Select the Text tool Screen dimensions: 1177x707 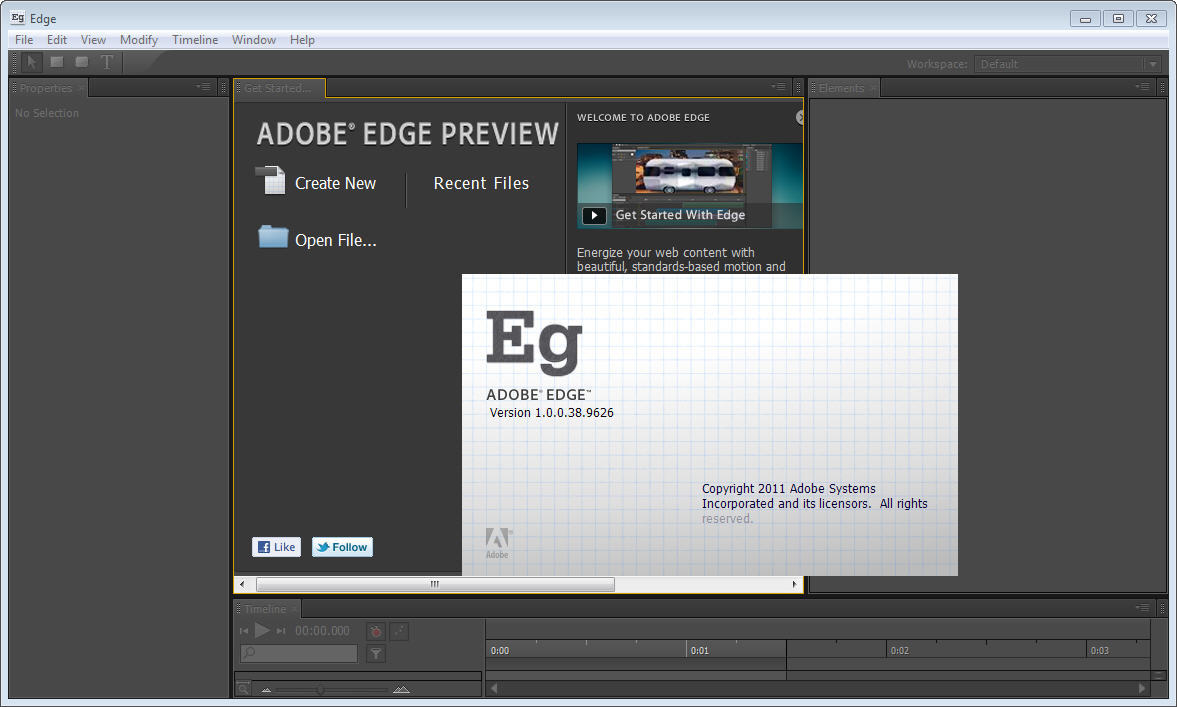(x=107, y=62)
